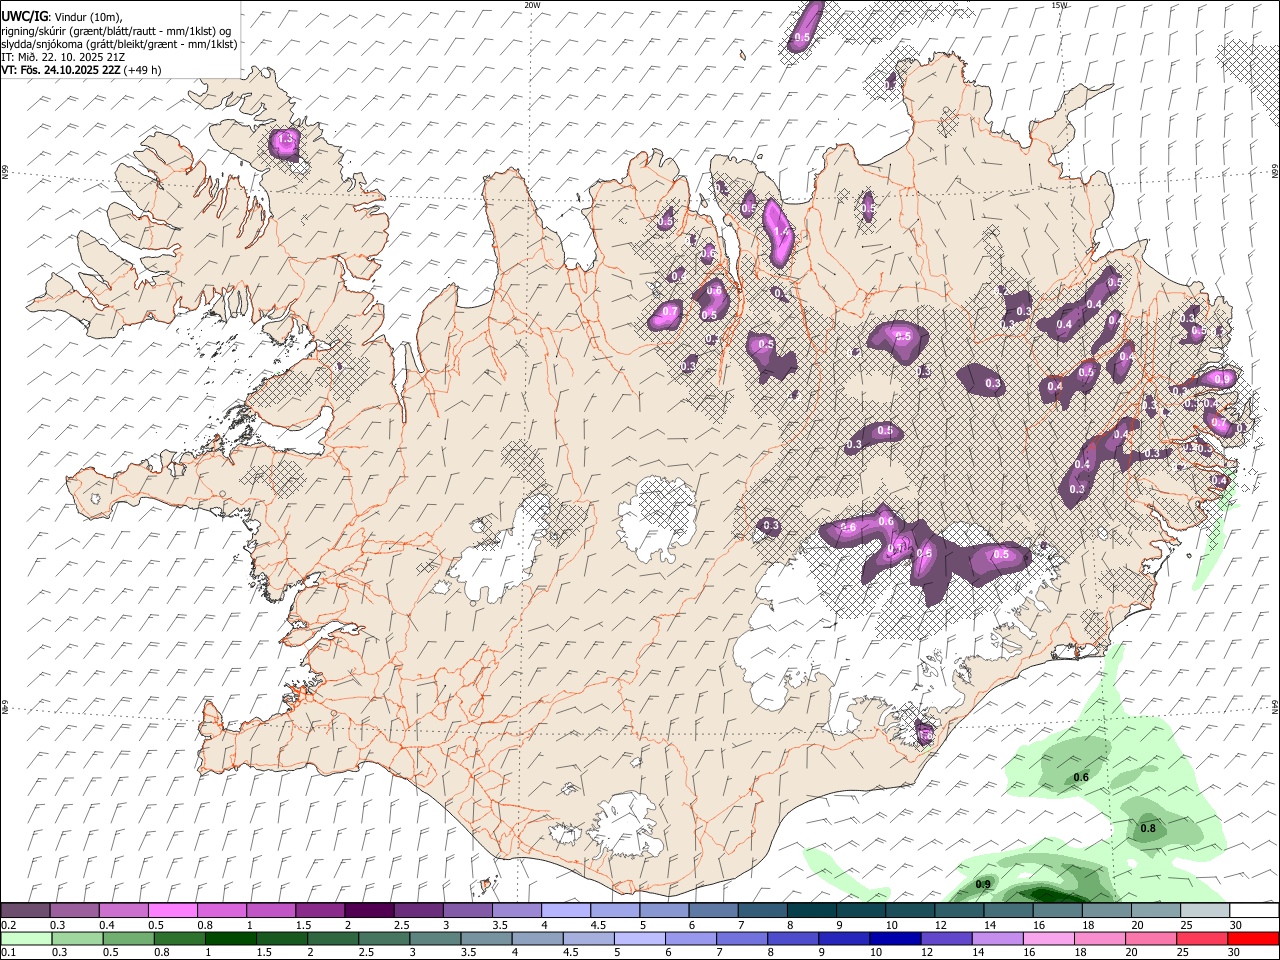Select the "(+49 h)" forecast offset text
The width and height of the screenshot is (1280, 960).
[x=143, y=70]
